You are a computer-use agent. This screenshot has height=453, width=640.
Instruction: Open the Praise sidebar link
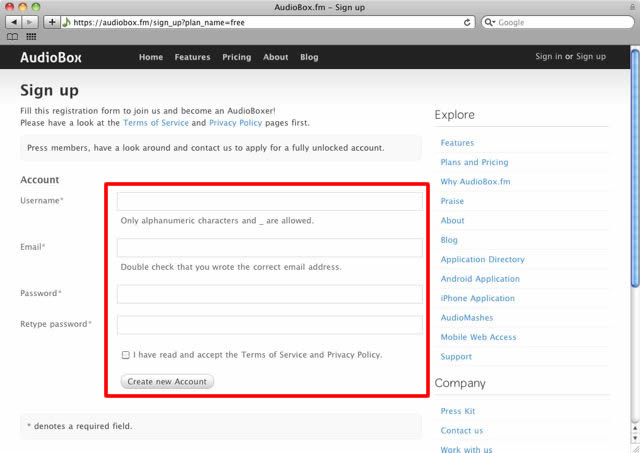click(x=452, y=201)
